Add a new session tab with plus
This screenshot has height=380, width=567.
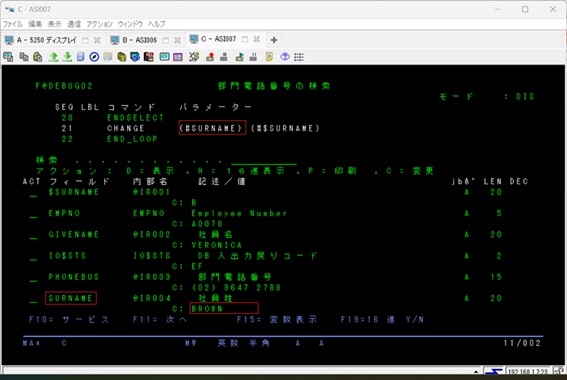click(274, 40)
